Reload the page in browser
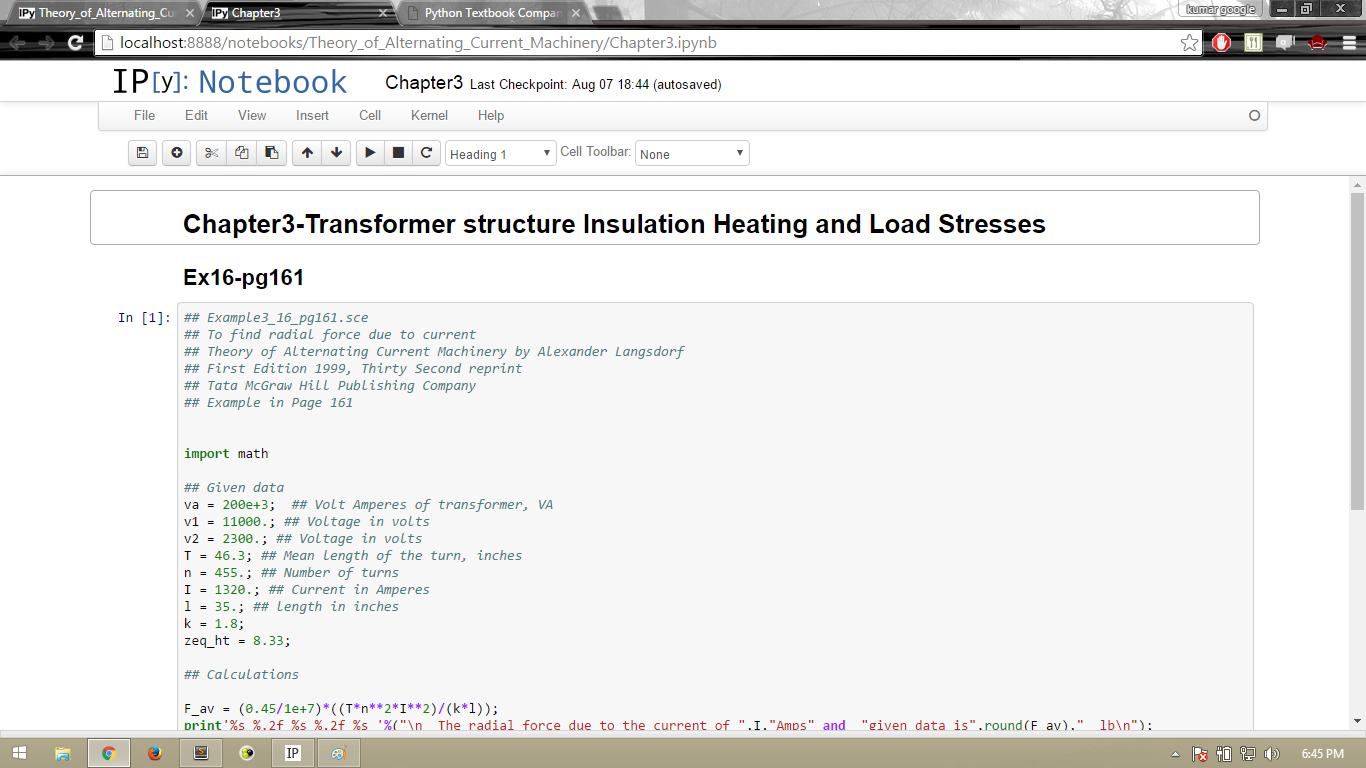Image resolution: width=1366 pixels, height=768 pixels. 75,43
